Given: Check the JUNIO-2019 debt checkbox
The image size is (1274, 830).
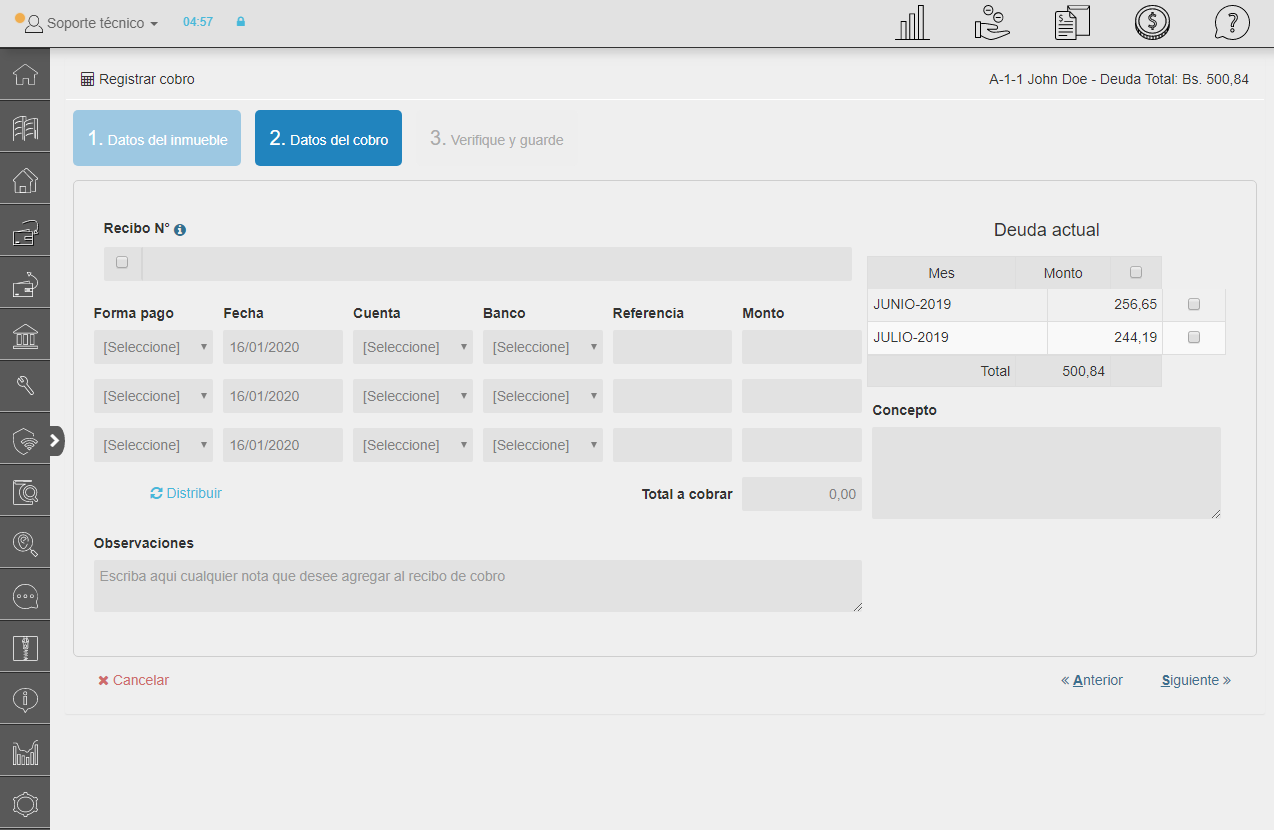Looking at the screenshot, I should click(x=1193, y=305).
